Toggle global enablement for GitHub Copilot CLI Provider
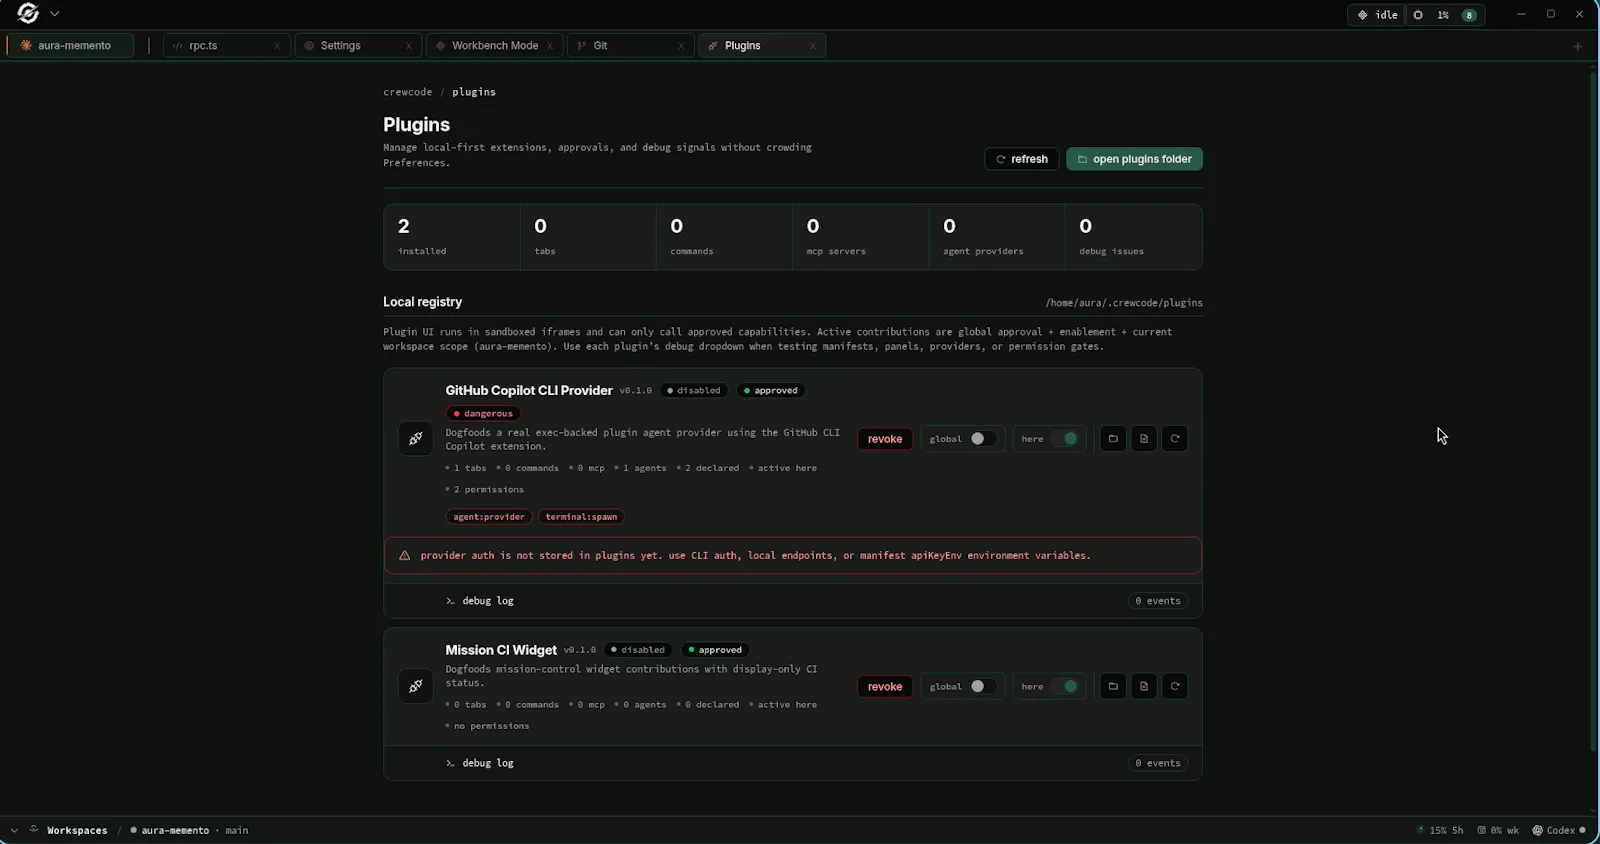Image resolution: width=1600 pixels, height=844 pixels. tap(982, 439)
